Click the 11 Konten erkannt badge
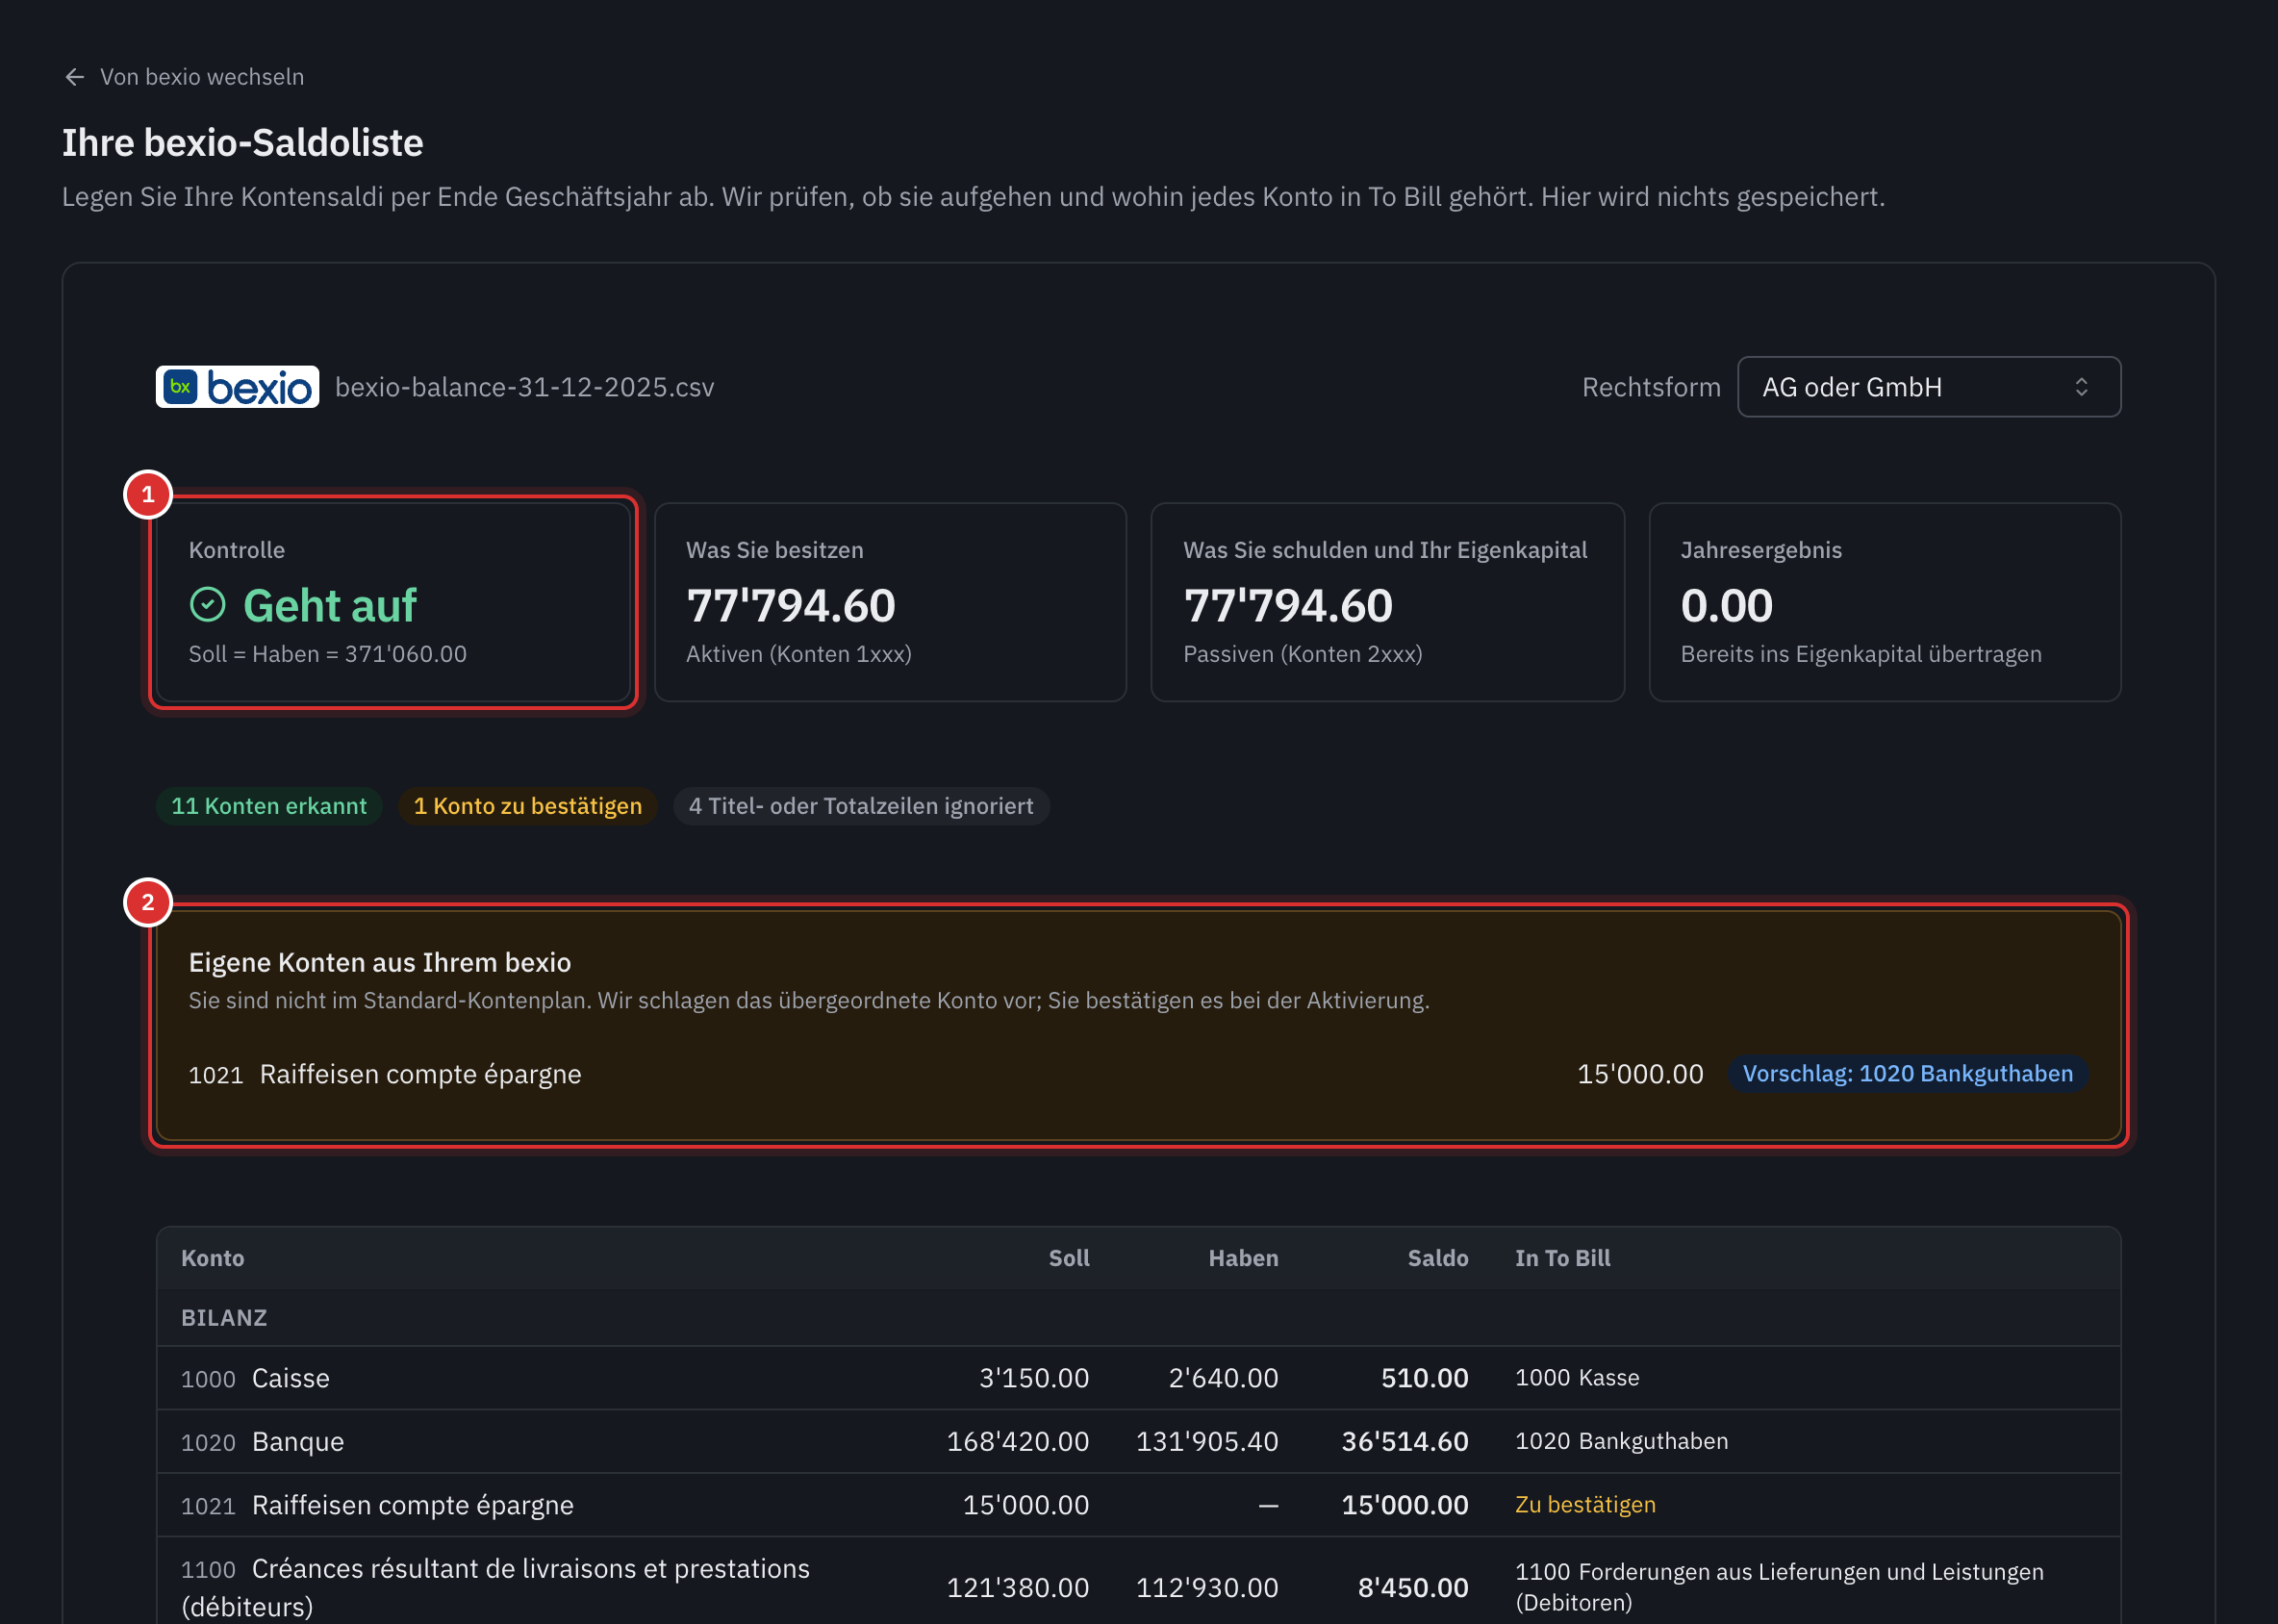The width and height of the screenshot is (2278, 1624). coord(269,806)
